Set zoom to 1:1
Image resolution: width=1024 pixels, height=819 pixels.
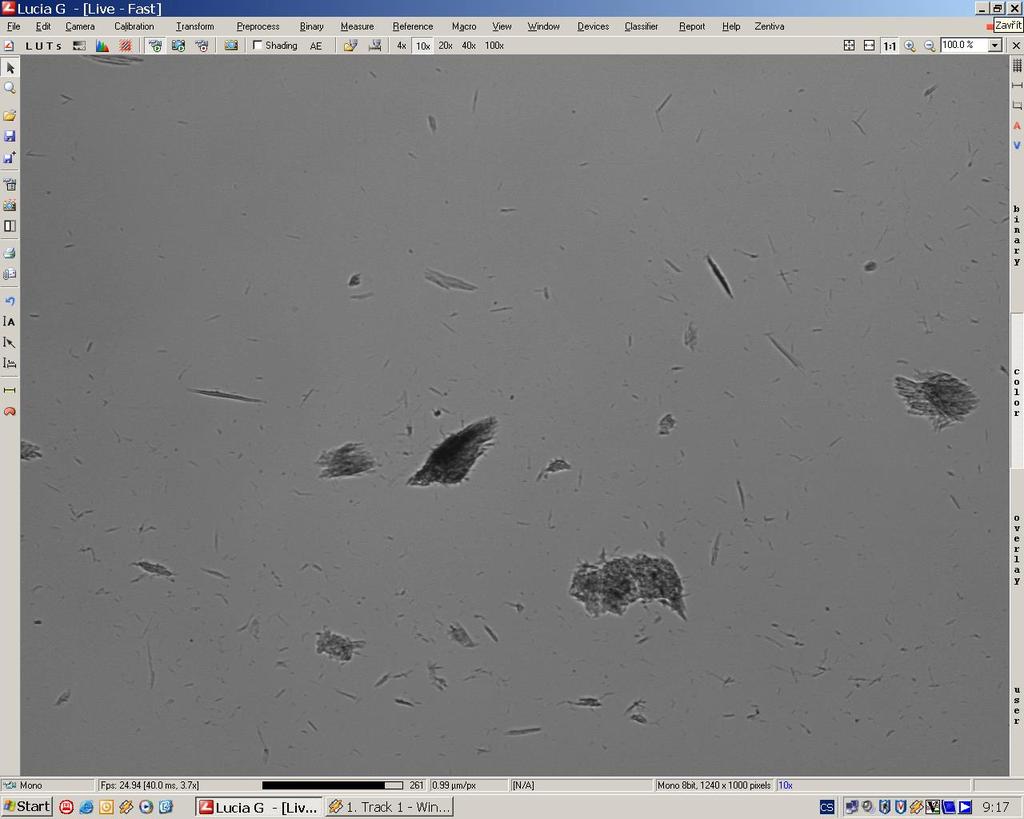(x=889, y=46)
